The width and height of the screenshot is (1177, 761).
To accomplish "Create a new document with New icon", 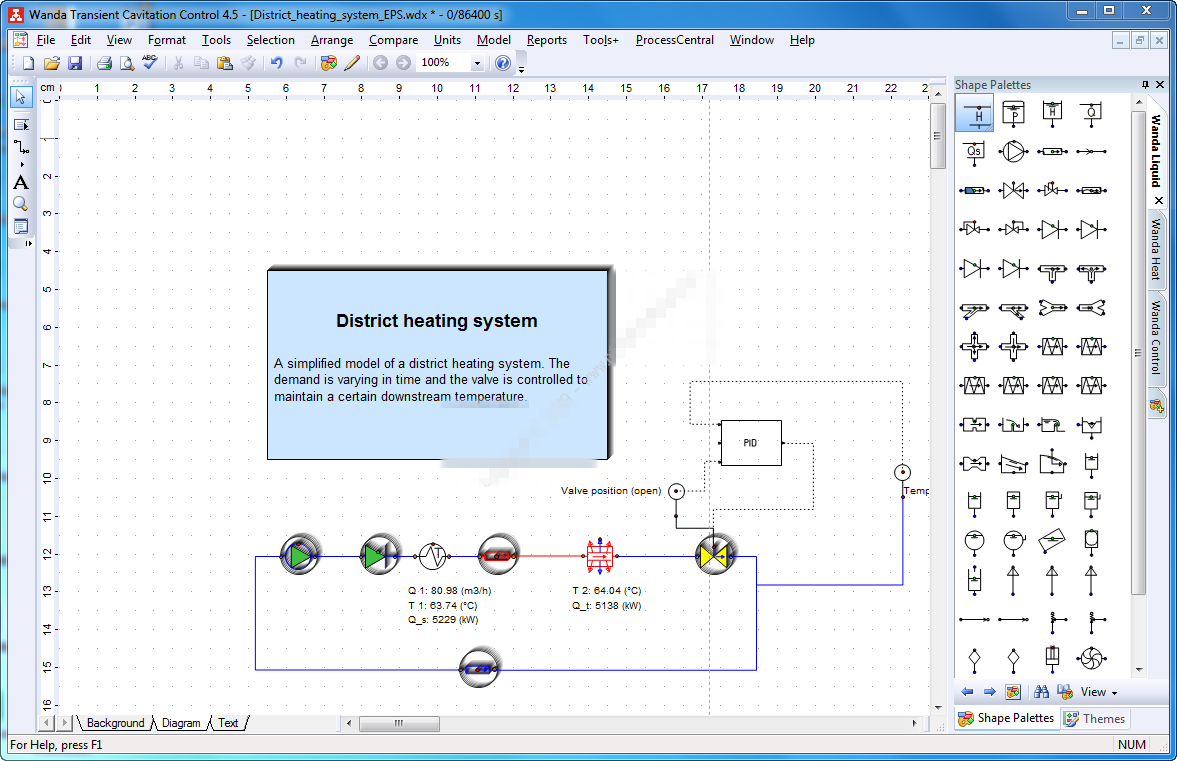I will (x=28, y=63).
